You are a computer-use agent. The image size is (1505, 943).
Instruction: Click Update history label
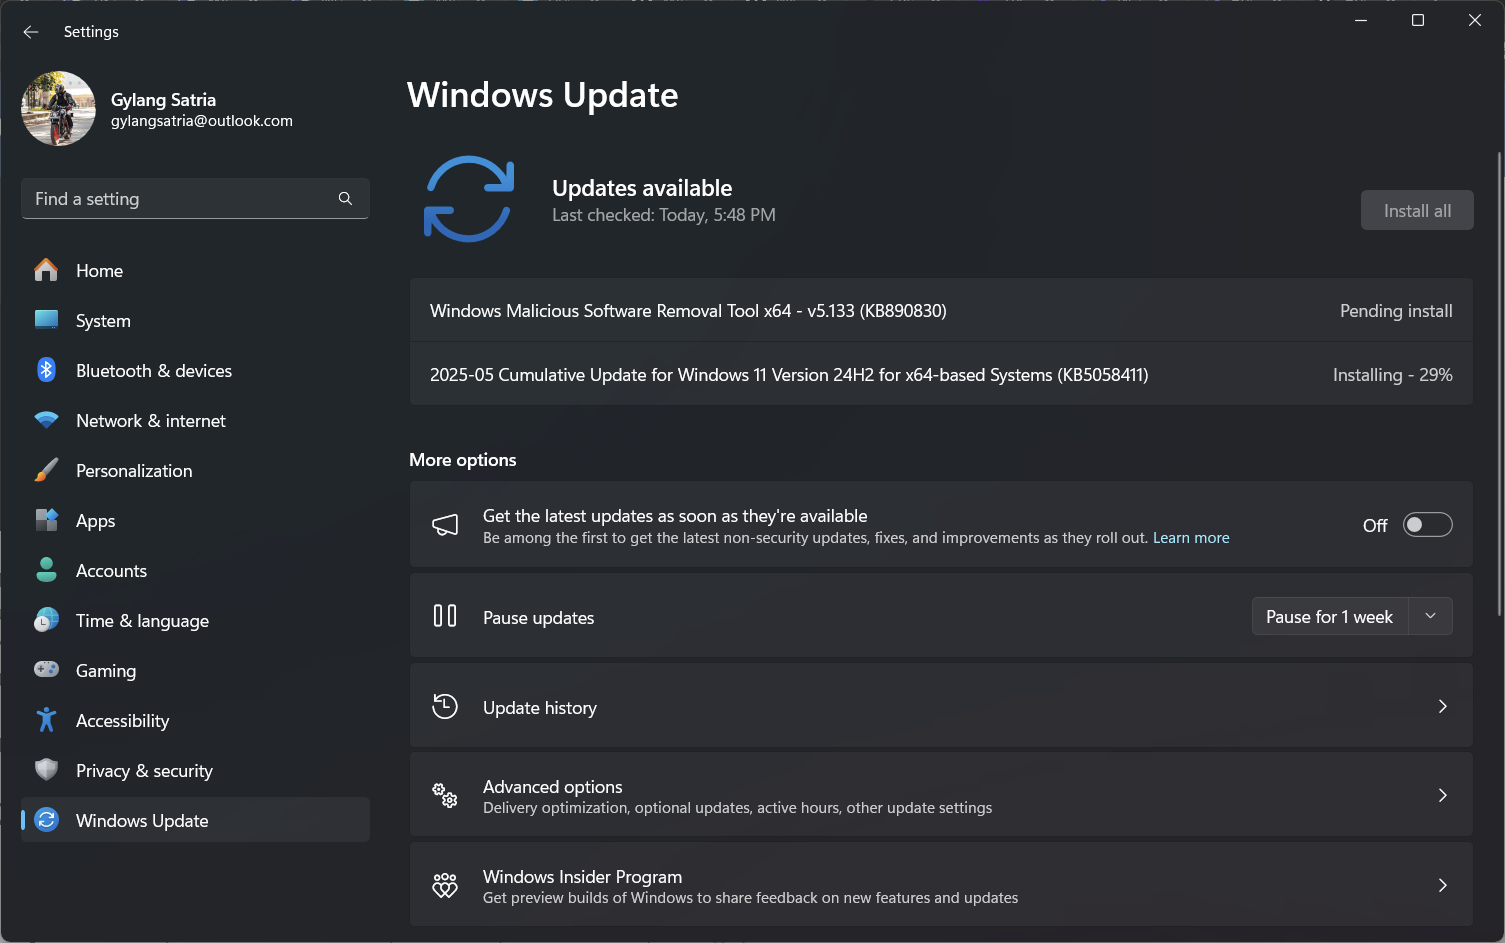tap(540, 707)
